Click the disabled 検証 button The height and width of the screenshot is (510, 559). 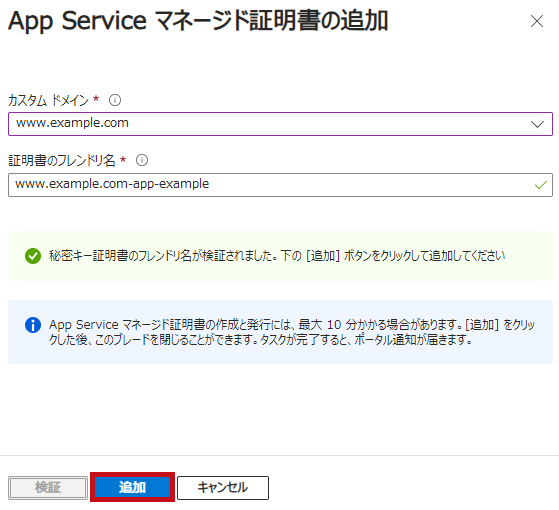(48, 488)
